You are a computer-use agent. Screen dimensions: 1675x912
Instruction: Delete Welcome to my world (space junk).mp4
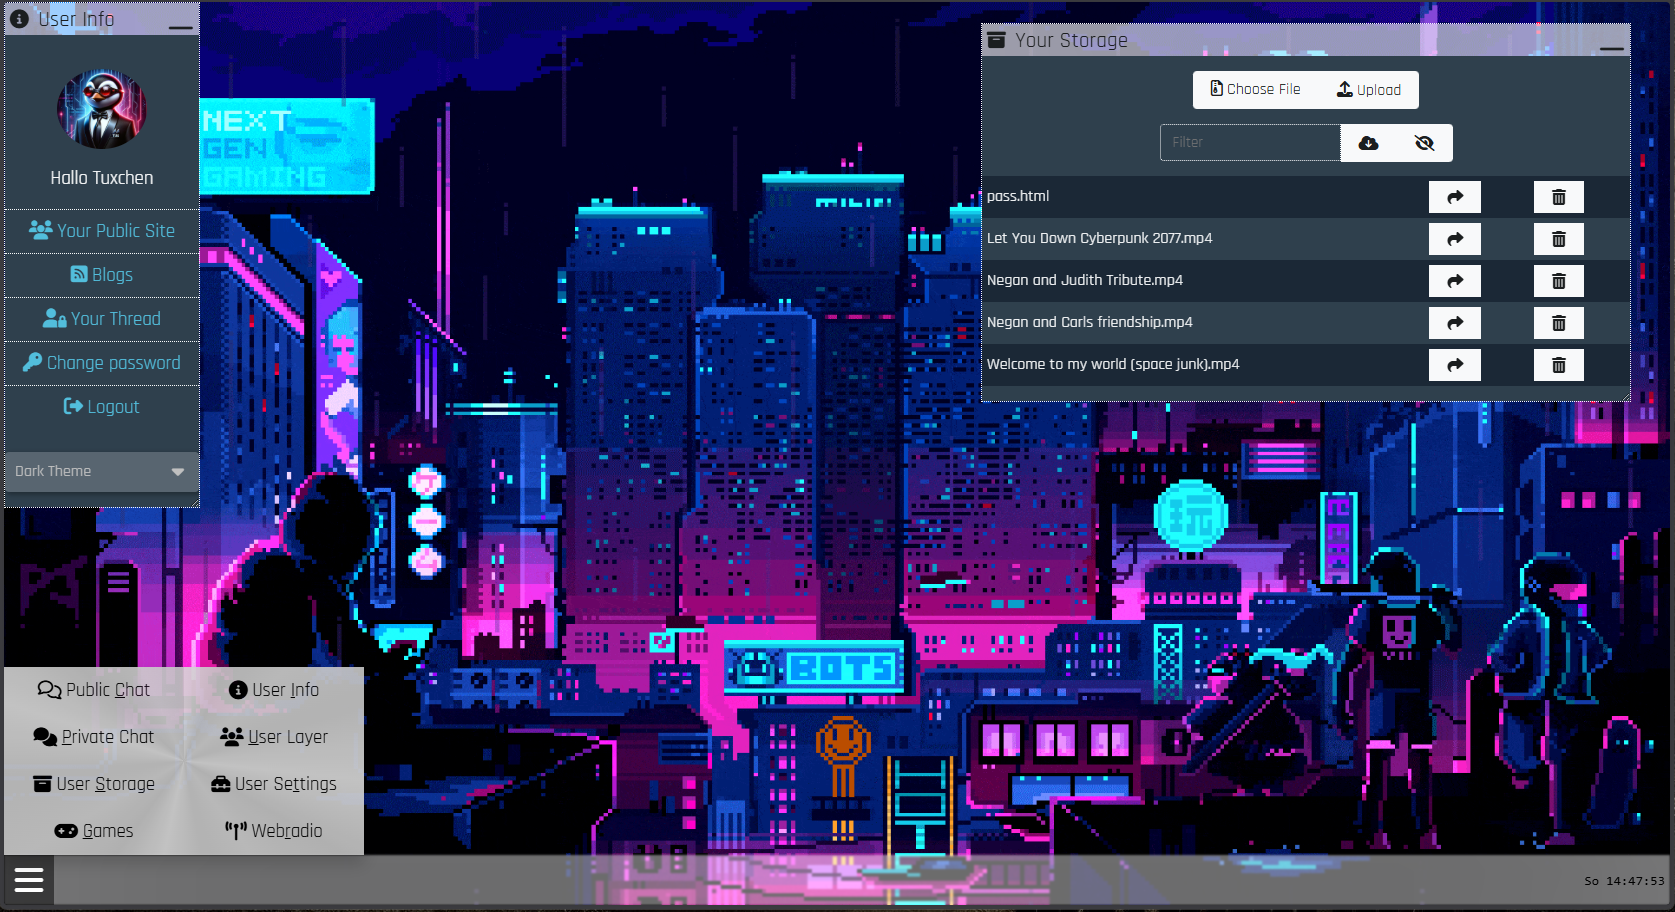[x=1558, y=365]
